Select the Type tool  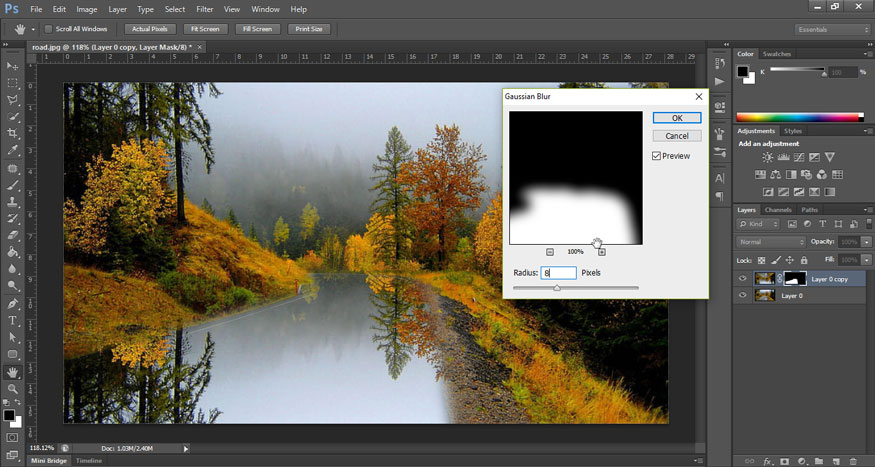pos(13,320)
